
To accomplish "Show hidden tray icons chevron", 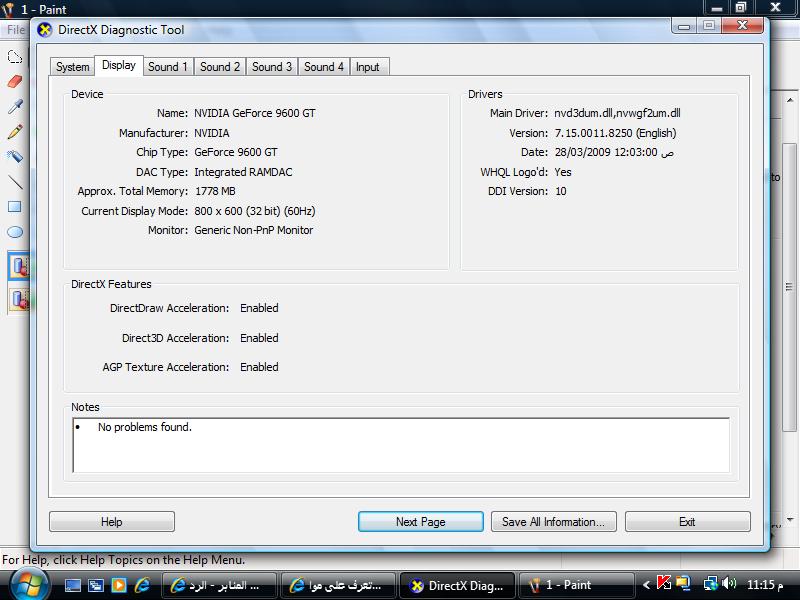I will tap(646, 585).
